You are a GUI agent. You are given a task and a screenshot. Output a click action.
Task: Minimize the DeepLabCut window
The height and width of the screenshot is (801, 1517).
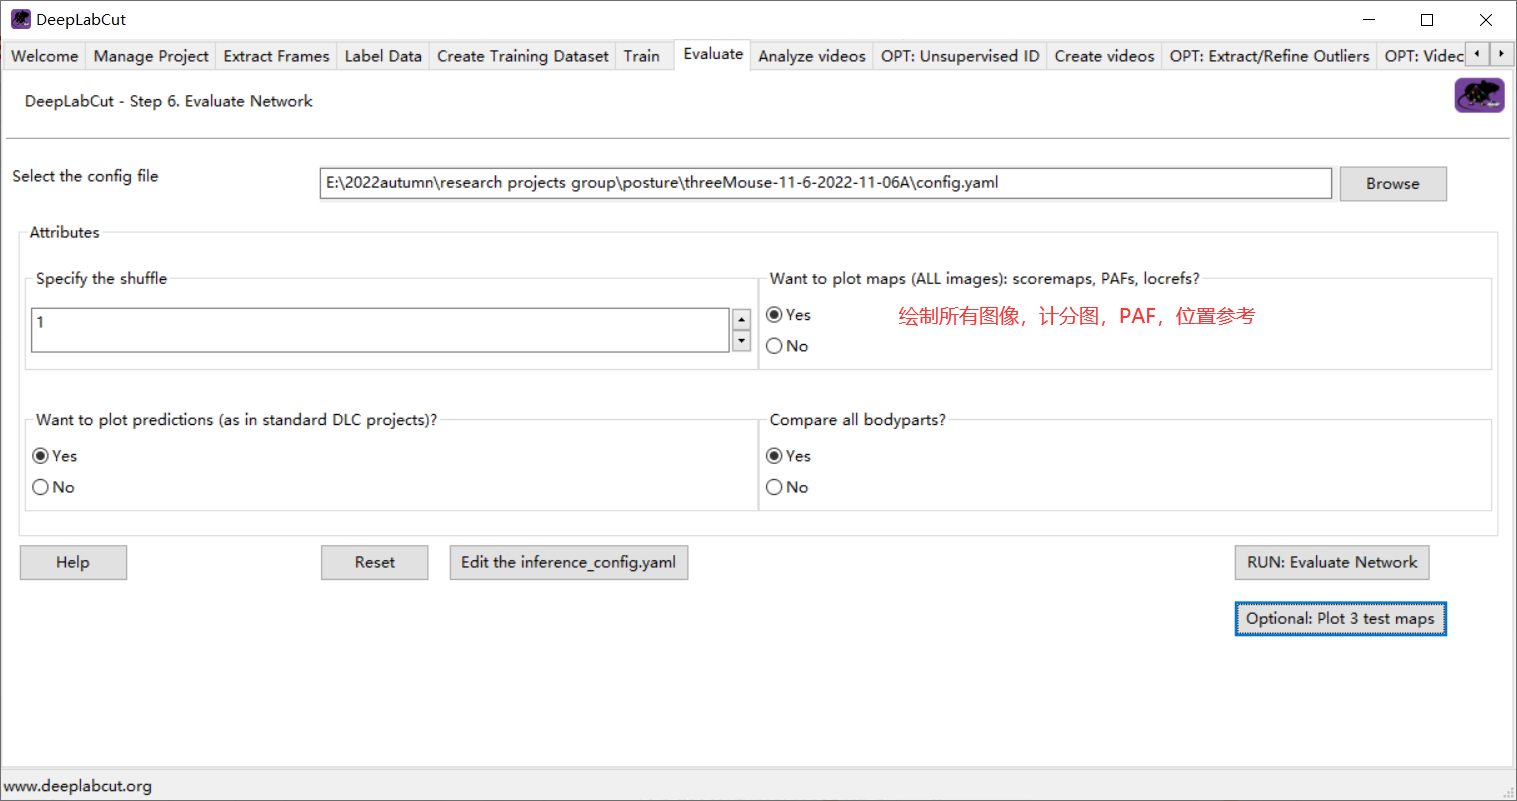pos(1369,20)
